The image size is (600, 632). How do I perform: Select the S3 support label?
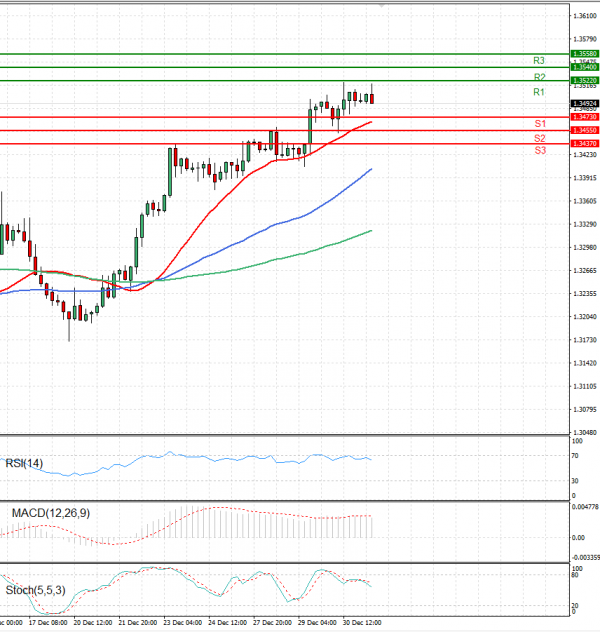[540, 151]
